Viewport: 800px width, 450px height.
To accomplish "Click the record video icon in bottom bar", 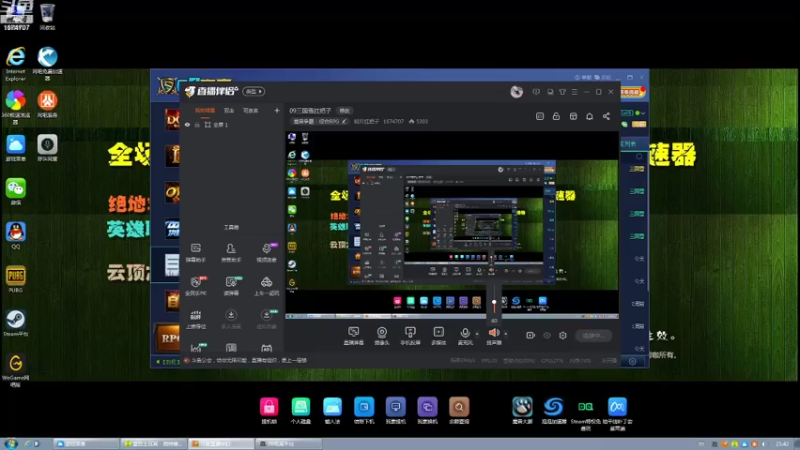I will [x=530, y=335].
